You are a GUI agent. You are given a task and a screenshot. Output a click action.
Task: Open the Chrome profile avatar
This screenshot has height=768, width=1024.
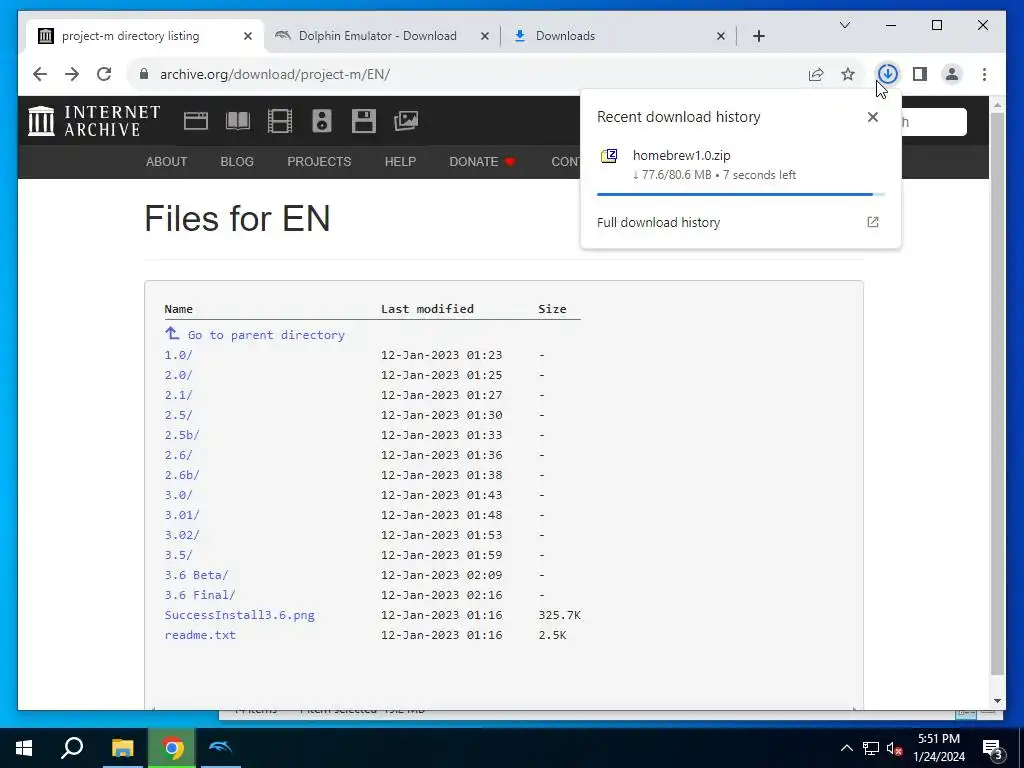[952, 74]
